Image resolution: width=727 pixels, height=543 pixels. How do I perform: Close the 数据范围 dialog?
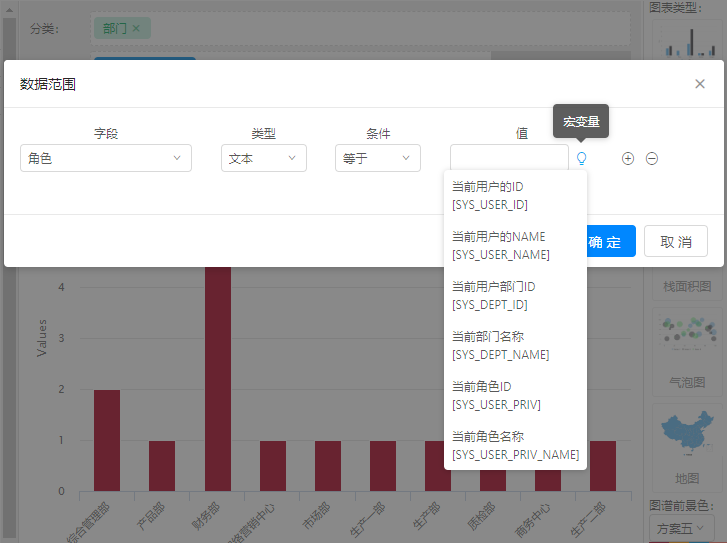(x=700, y=84)
